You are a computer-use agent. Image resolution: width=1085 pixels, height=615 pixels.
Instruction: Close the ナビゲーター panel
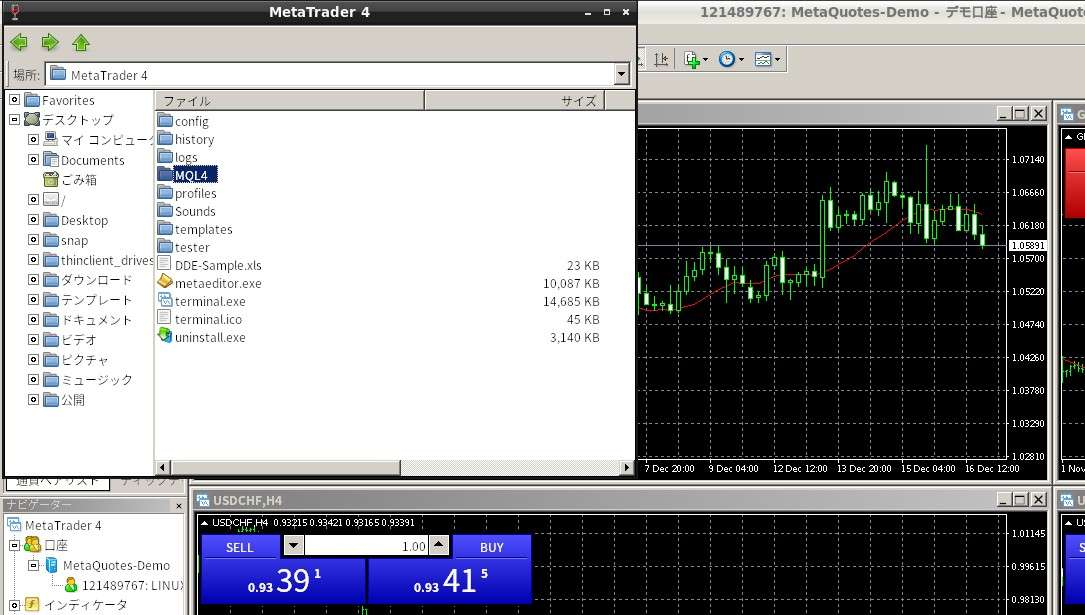coord(179,506)
